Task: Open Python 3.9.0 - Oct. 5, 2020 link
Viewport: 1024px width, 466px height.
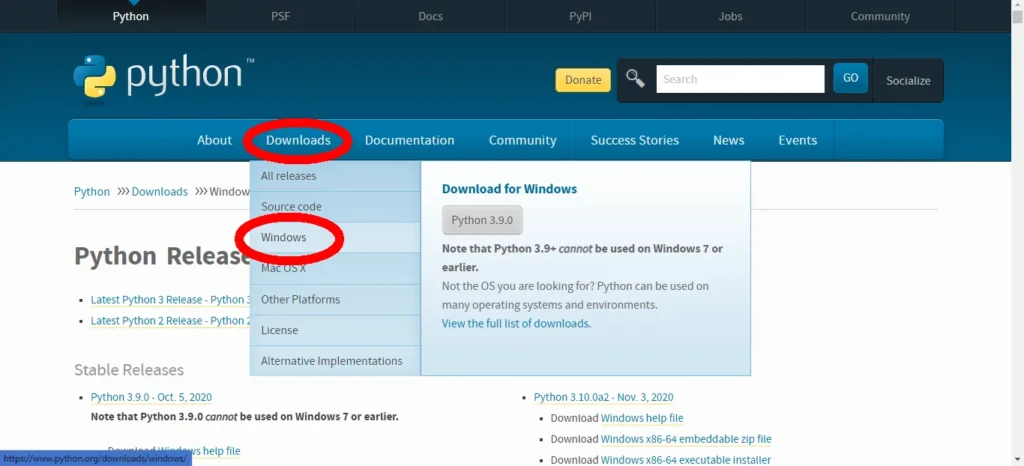Action: coord(152,397)
